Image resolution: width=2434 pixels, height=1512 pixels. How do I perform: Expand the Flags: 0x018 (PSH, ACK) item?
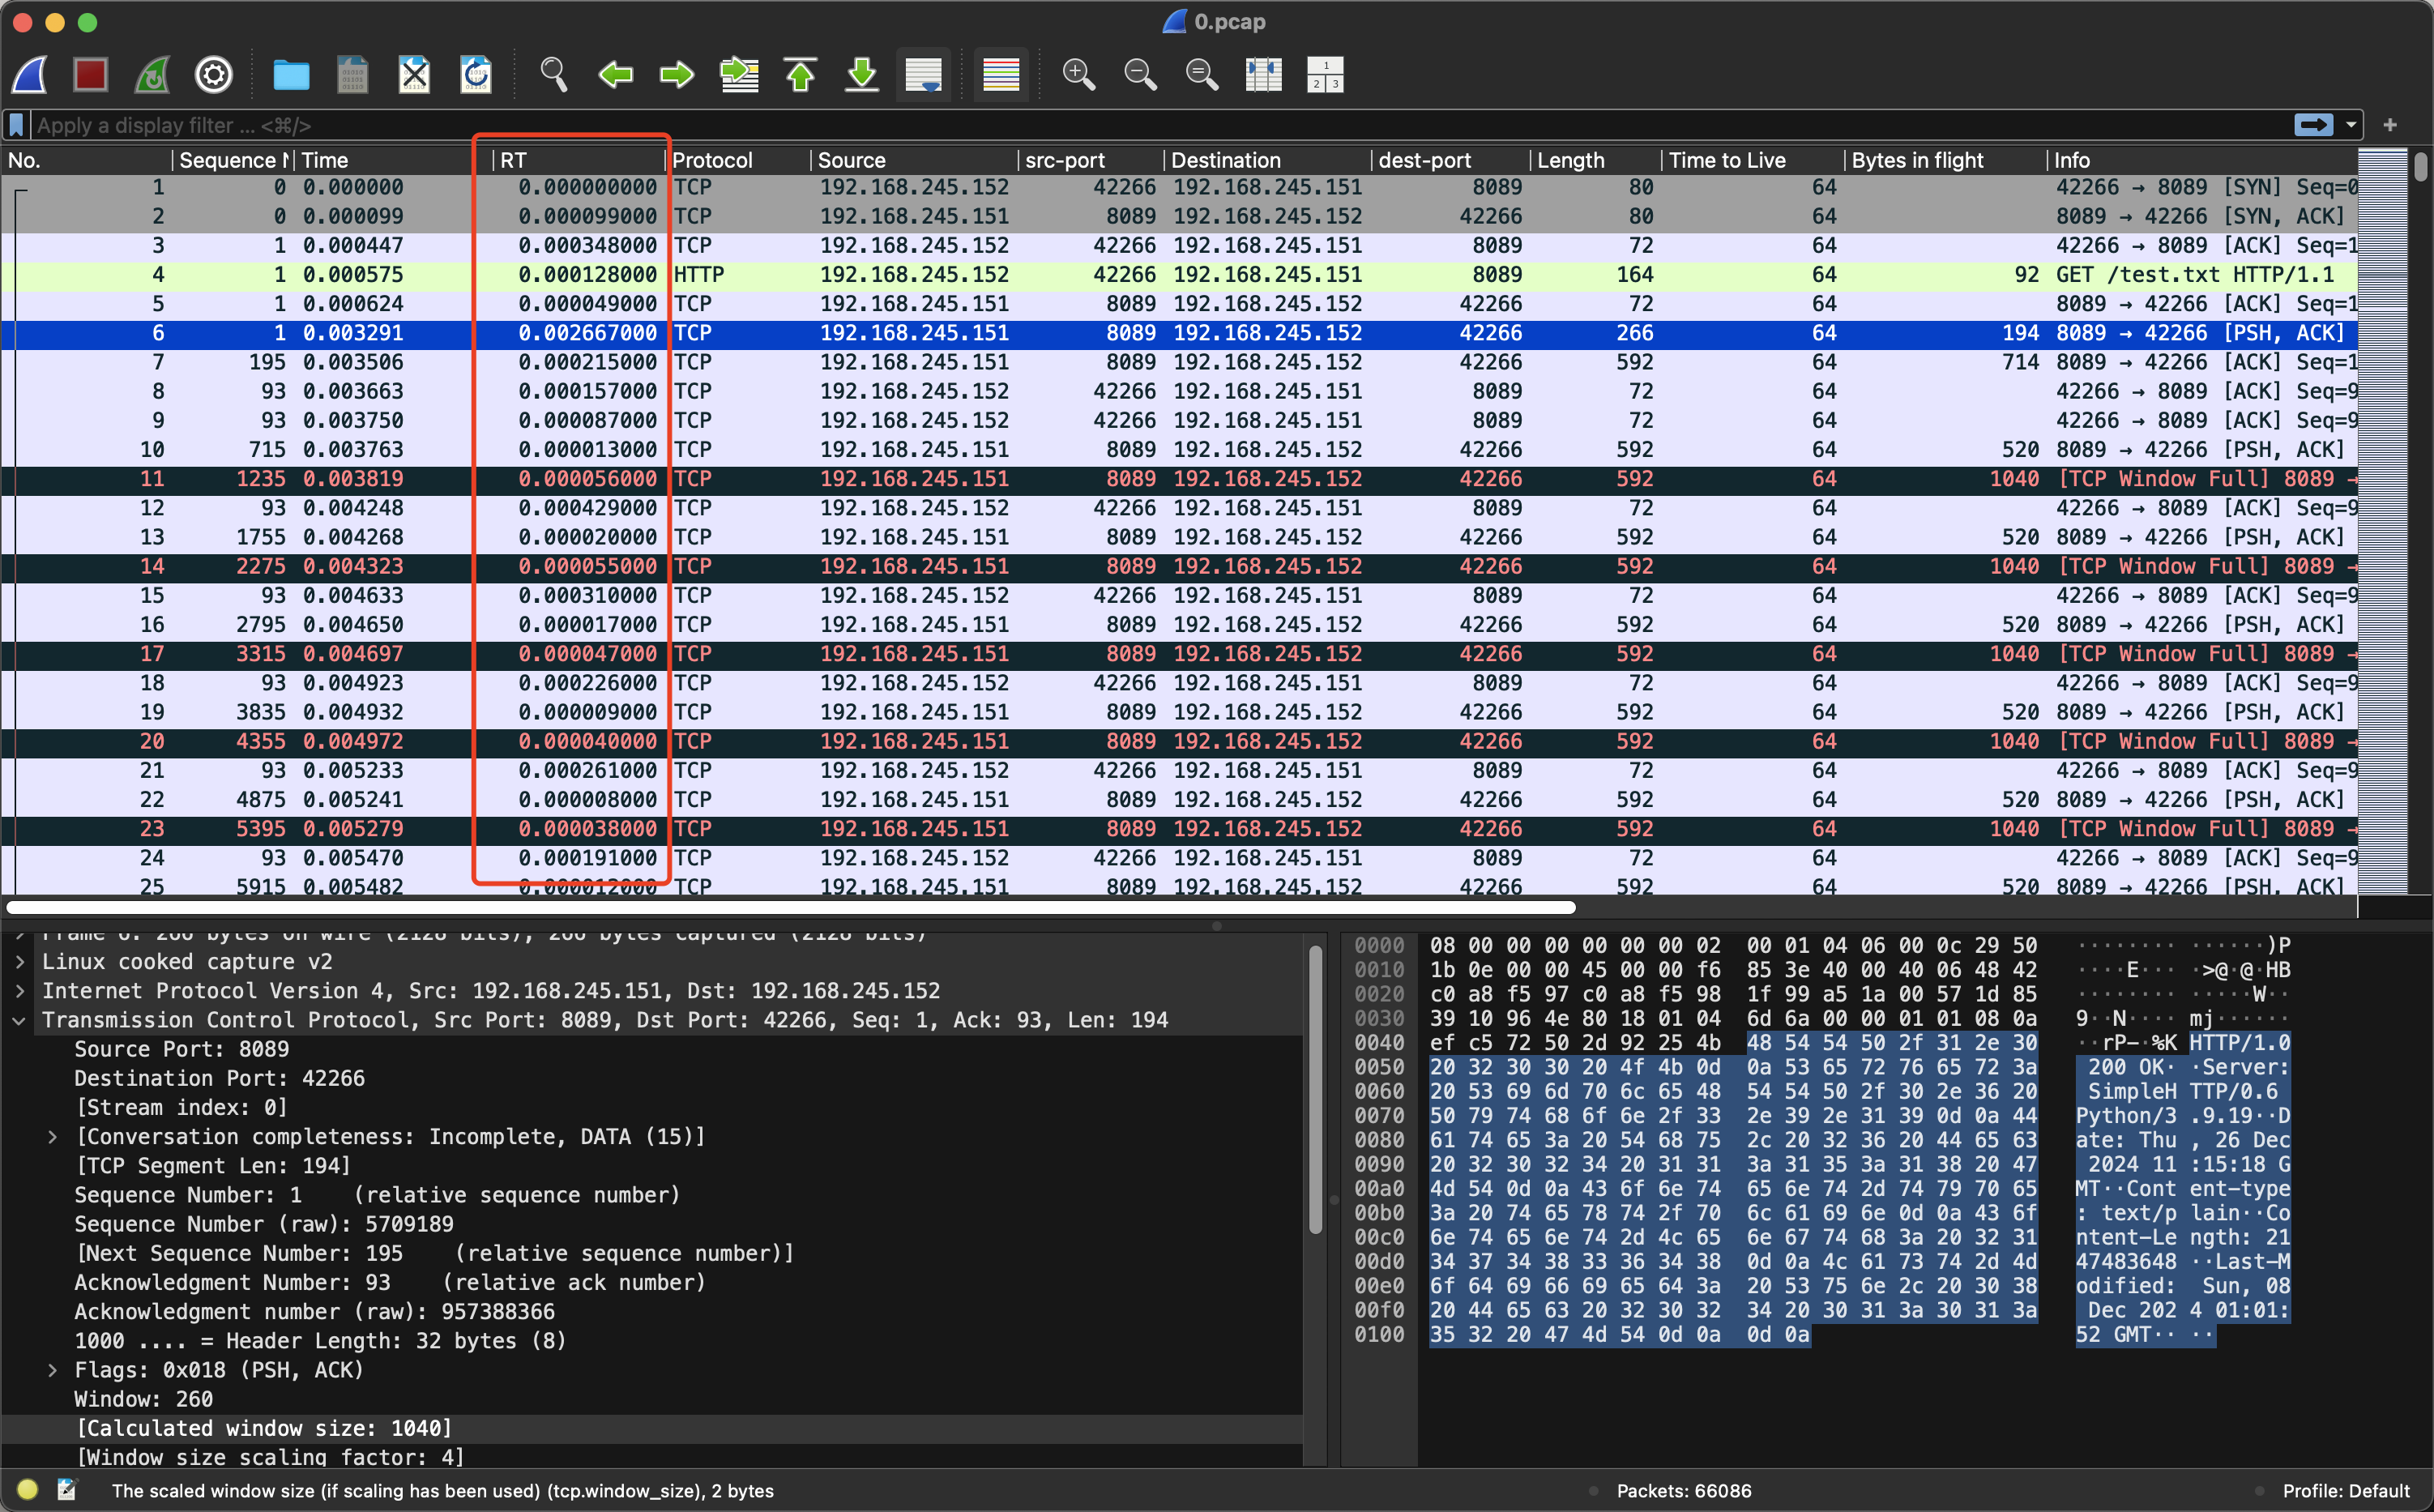tap(54, 1370)
